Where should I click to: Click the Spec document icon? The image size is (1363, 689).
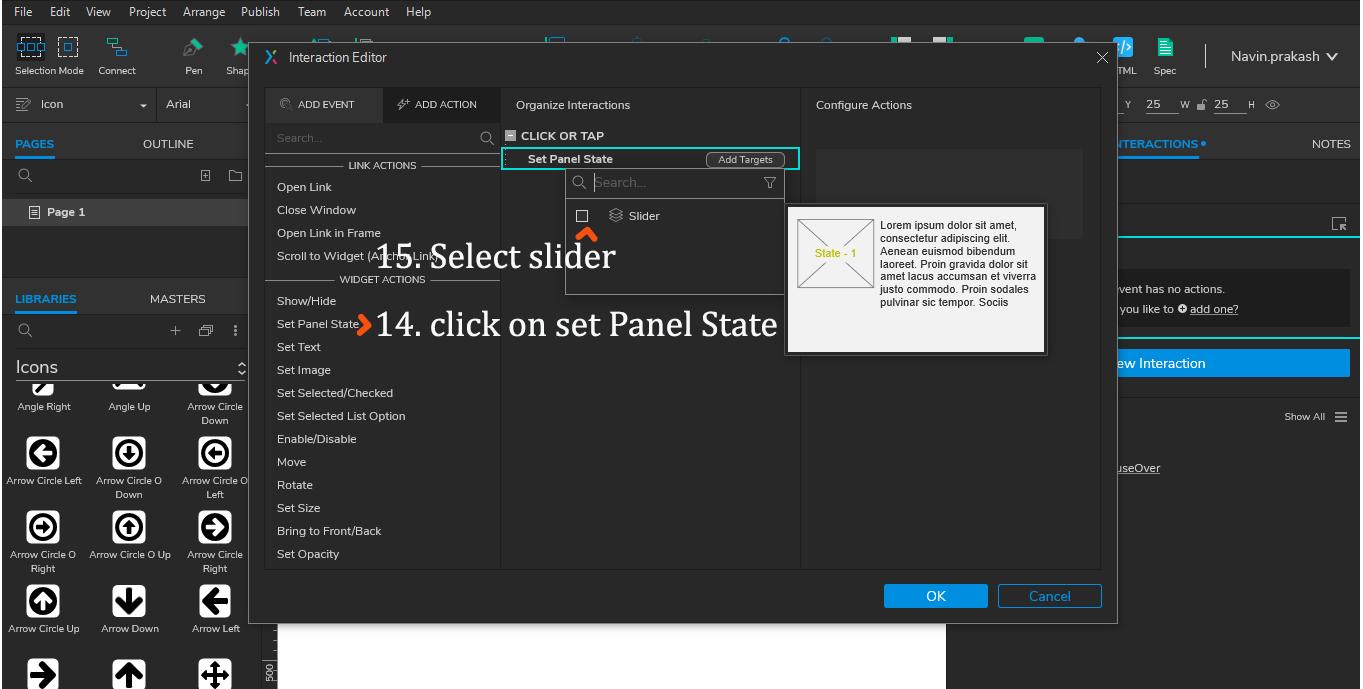[x=1163, y=48]
